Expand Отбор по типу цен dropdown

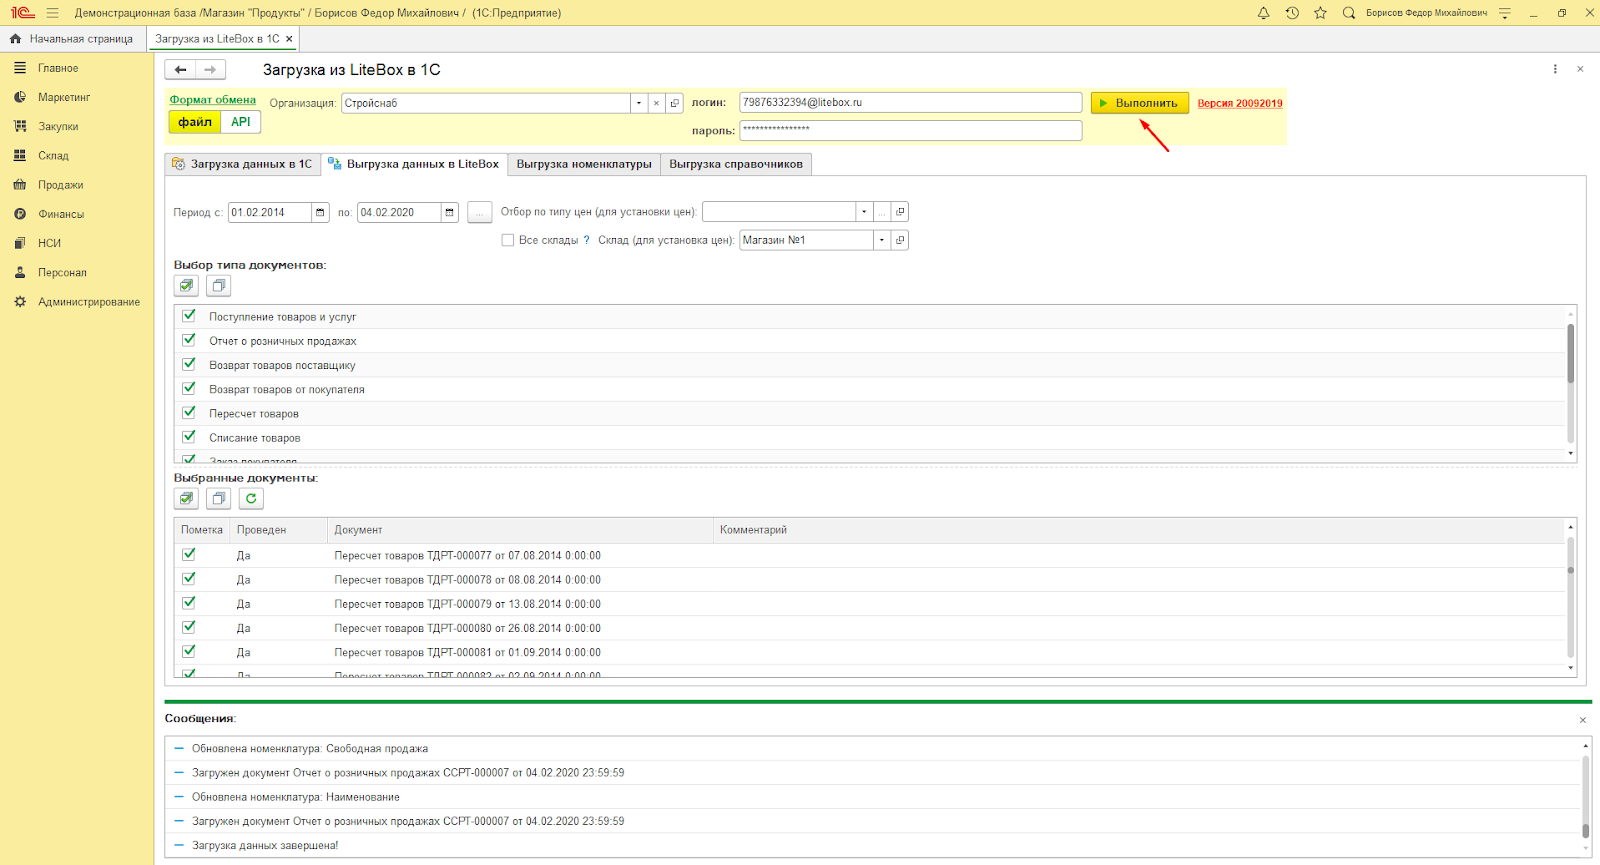864,212
